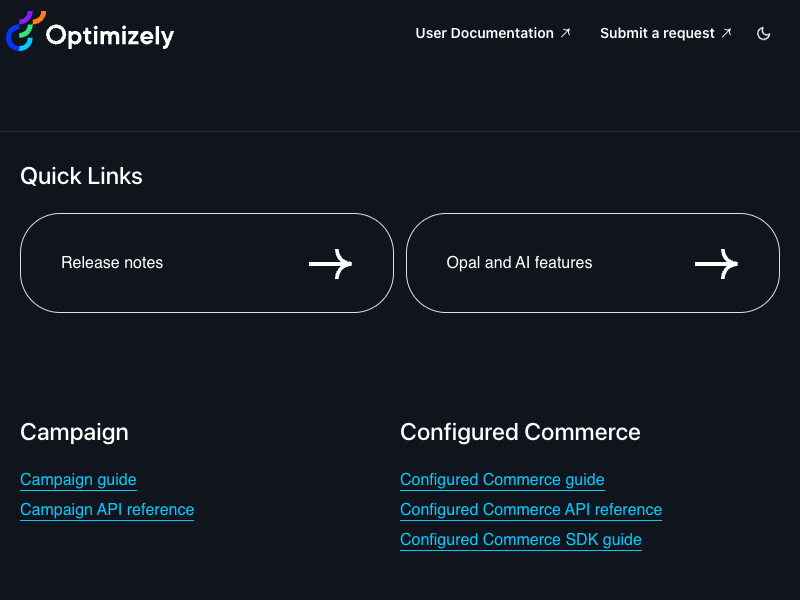Screen dimensions: 800x600
Task: Open the Campaign API reference link
Action: tap(107, 510)
